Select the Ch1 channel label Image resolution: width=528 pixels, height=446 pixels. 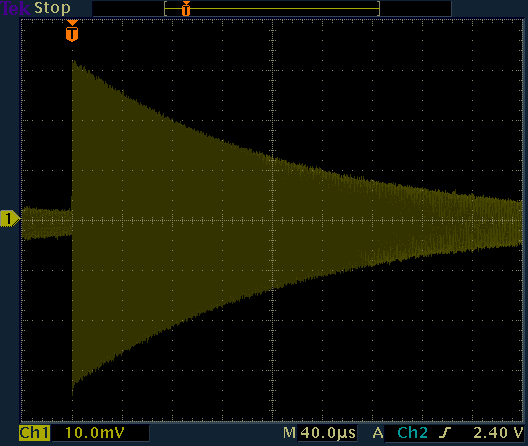(x=34, y=433)
